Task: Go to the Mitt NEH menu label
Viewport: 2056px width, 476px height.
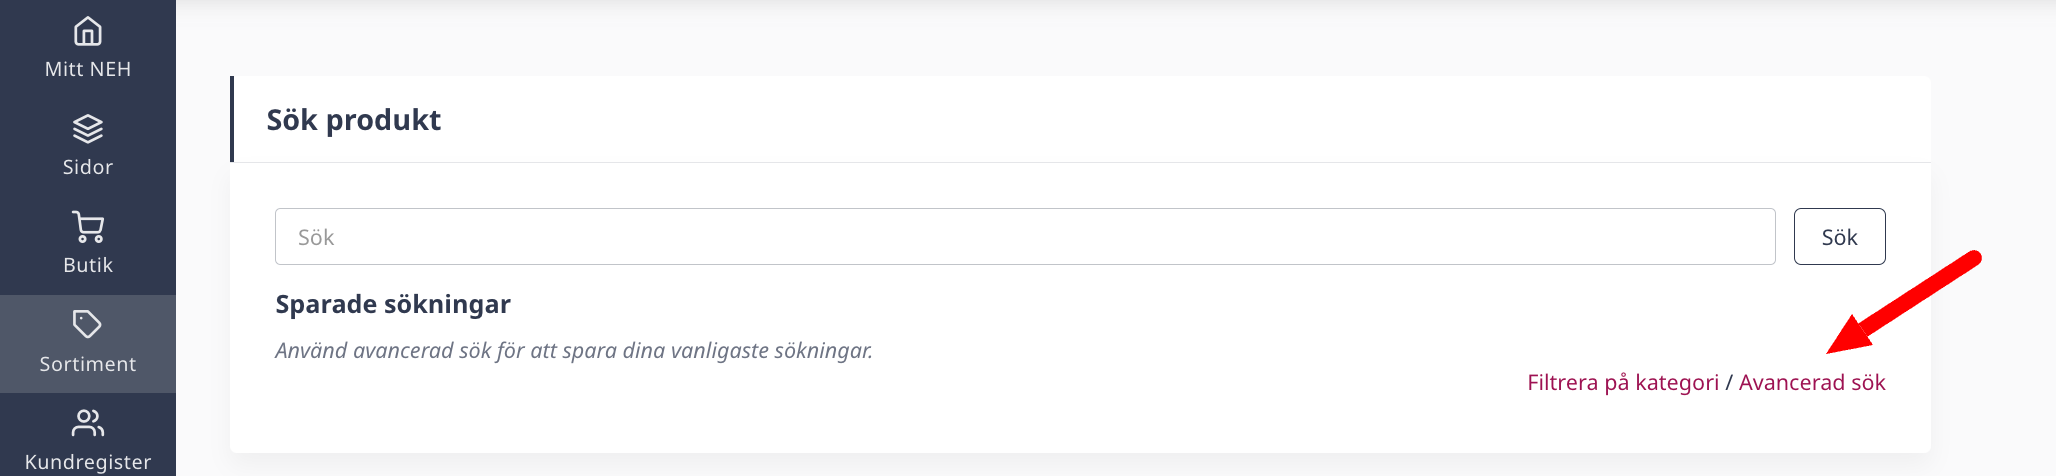Action: tap(88, 69)
